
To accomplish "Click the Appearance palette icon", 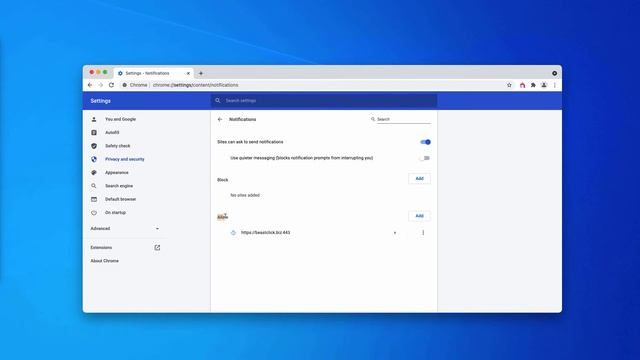I will coord(94,172).
